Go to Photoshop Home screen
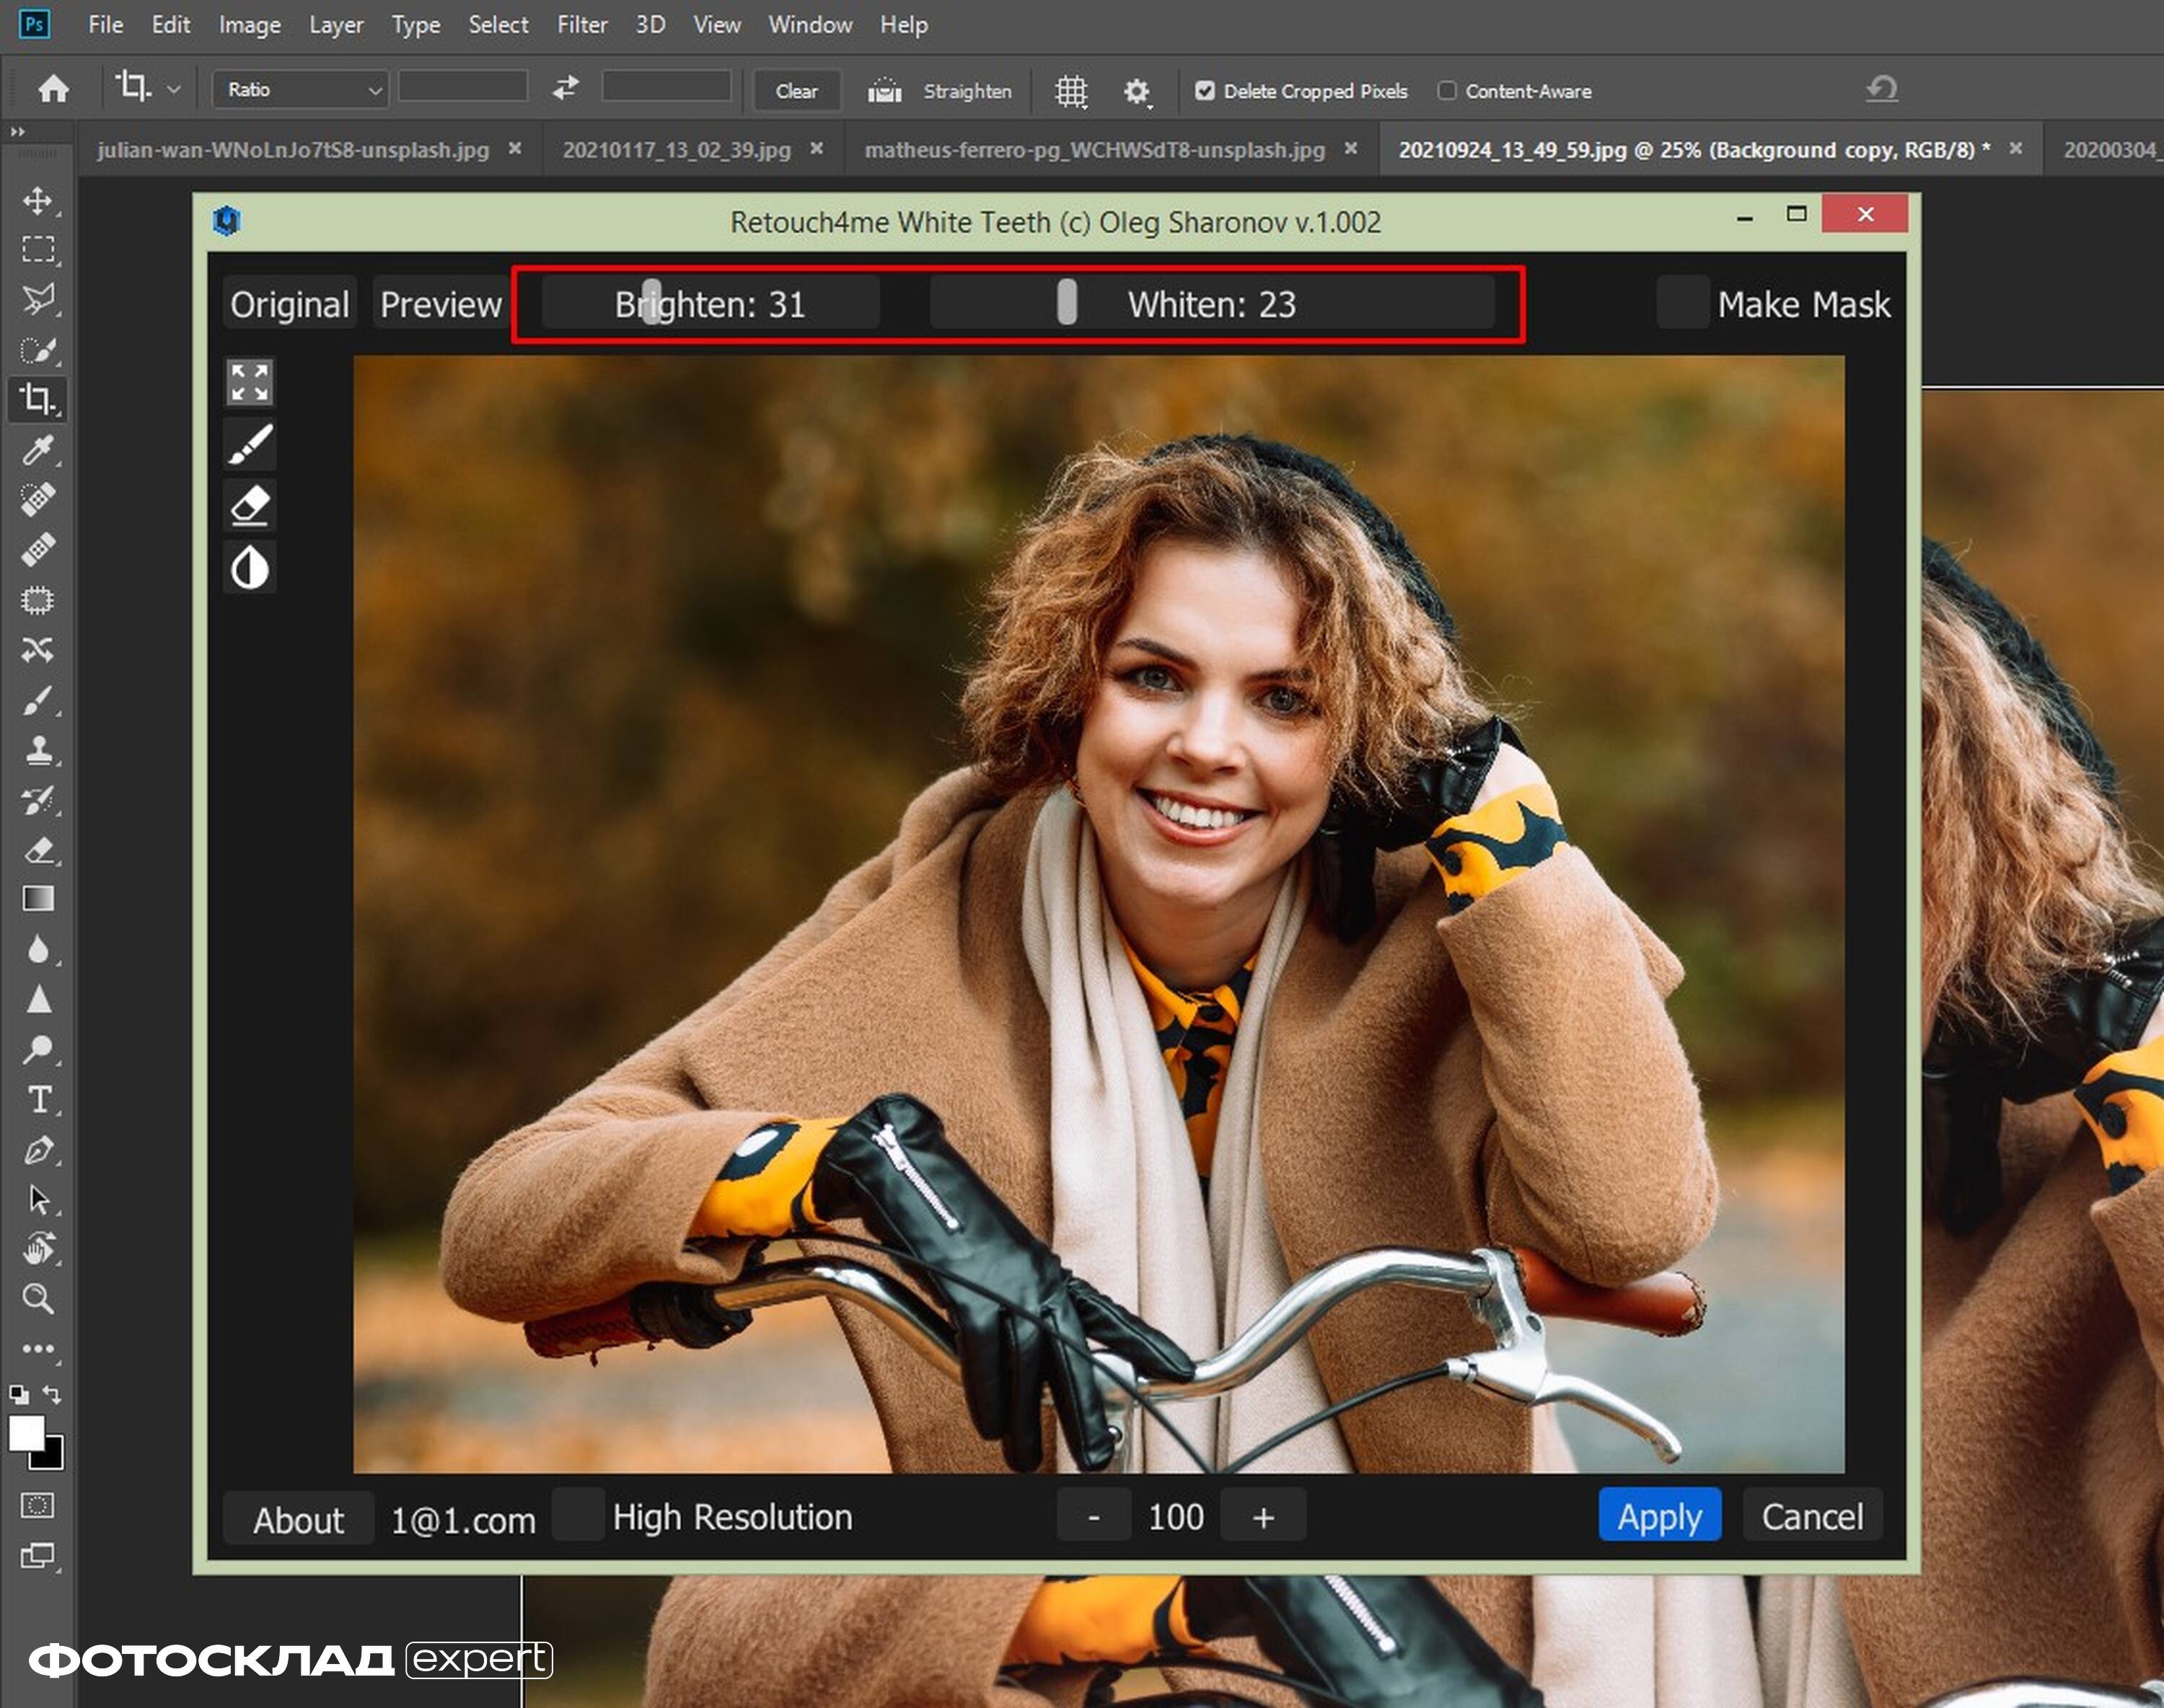Image resolution: width=2164 pixels, height=1708 pixels. [53, 89]
